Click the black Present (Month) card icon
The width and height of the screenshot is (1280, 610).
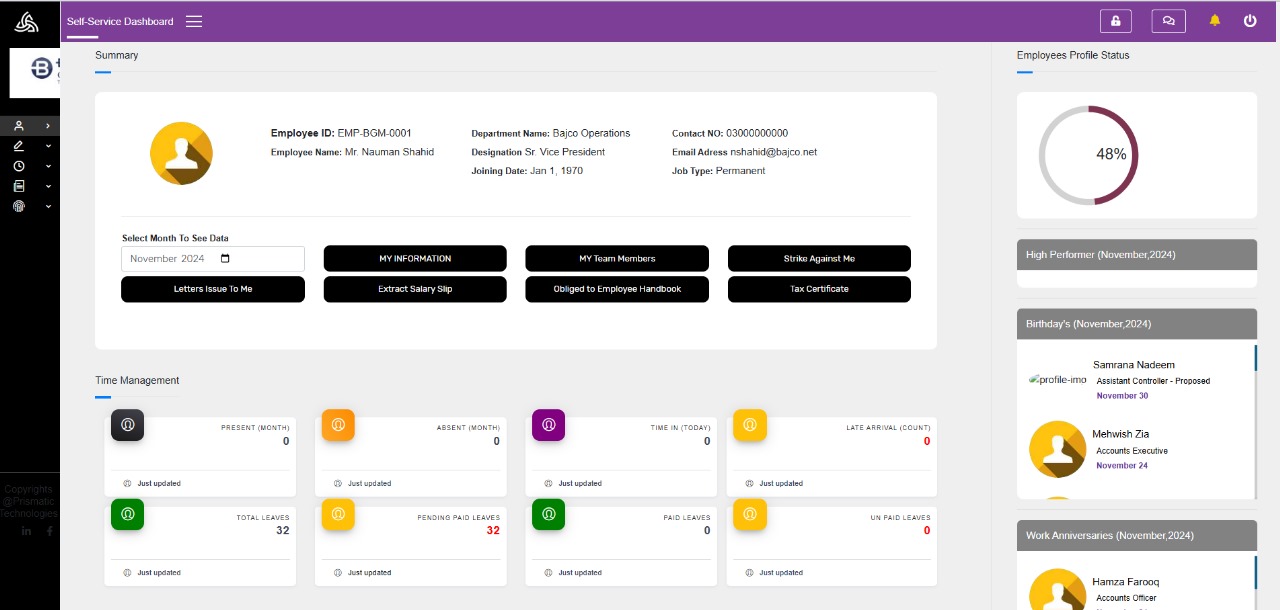(x=128, y=425)
